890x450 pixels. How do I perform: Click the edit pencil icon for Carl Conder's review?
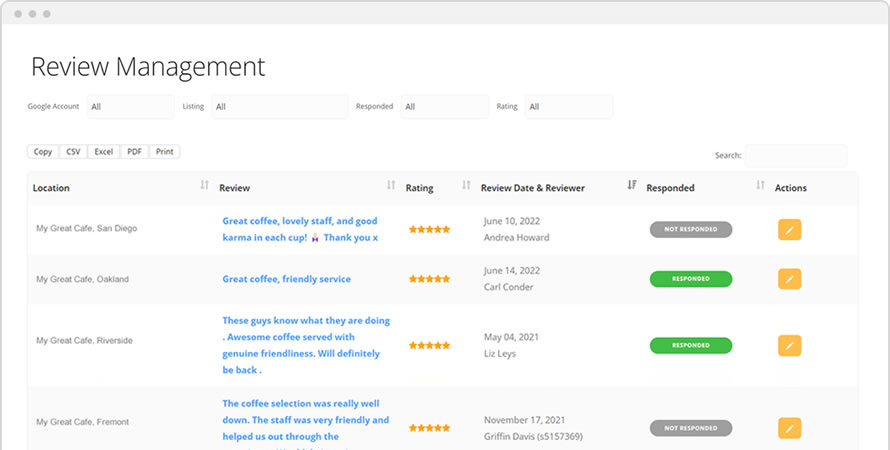coord(789,279)
